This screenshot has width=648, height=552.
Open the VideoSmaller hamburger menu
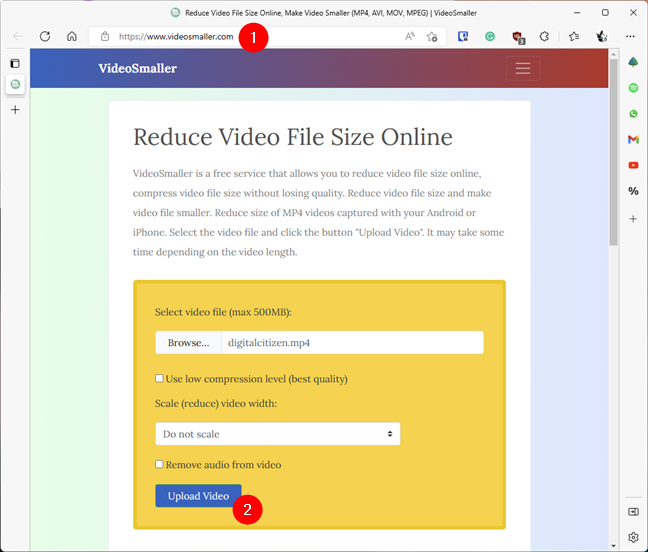[523, 68]
